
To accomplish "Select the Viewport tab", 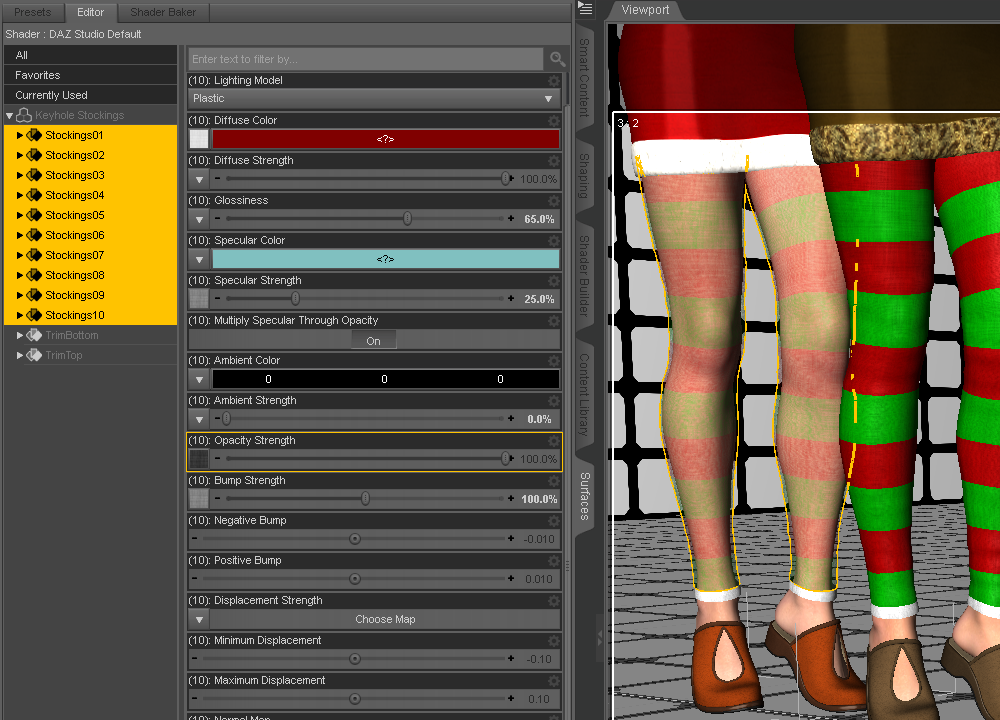I will point(645,10).
